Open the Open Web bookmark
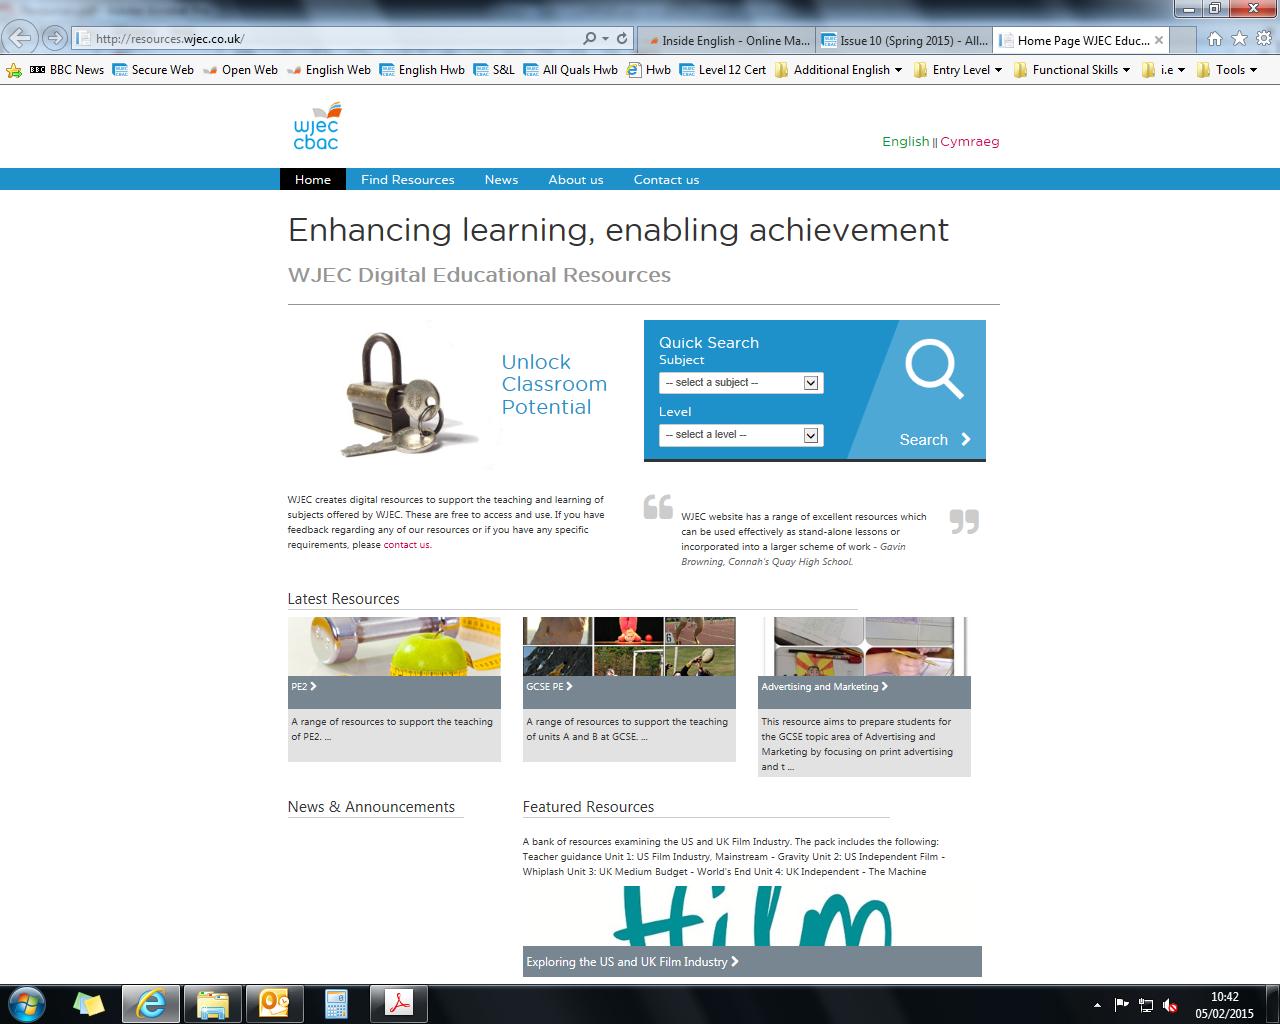 point(241,70)
